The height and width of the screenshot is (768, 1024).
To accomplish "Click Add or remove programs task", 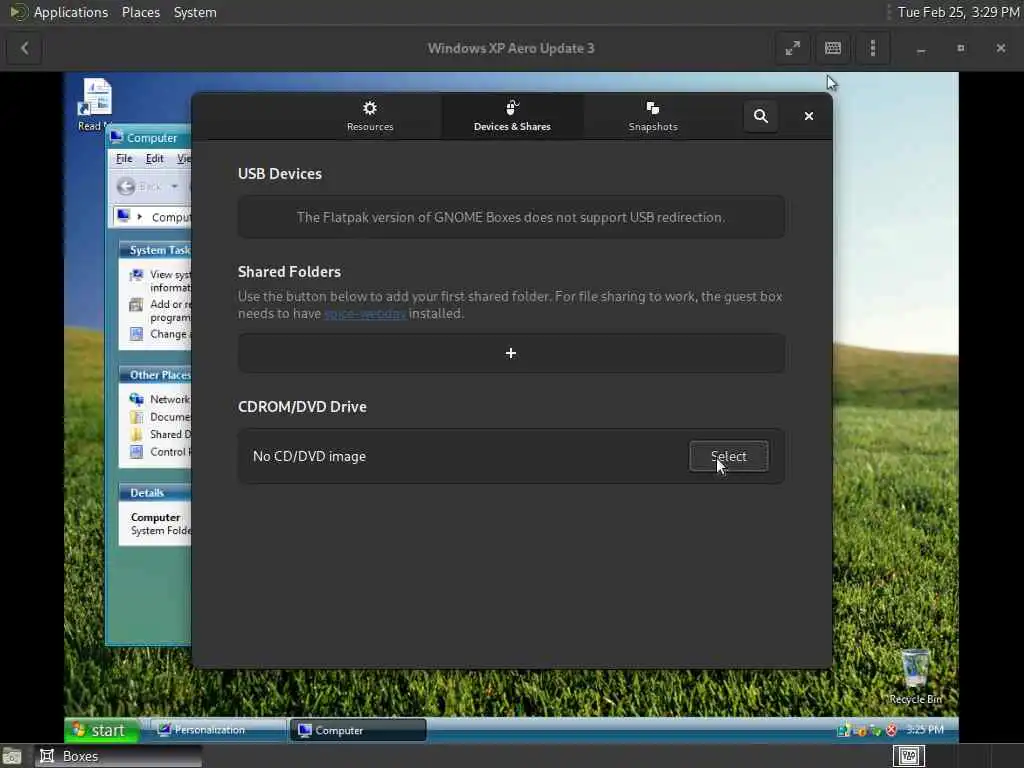I will [160, 311].
